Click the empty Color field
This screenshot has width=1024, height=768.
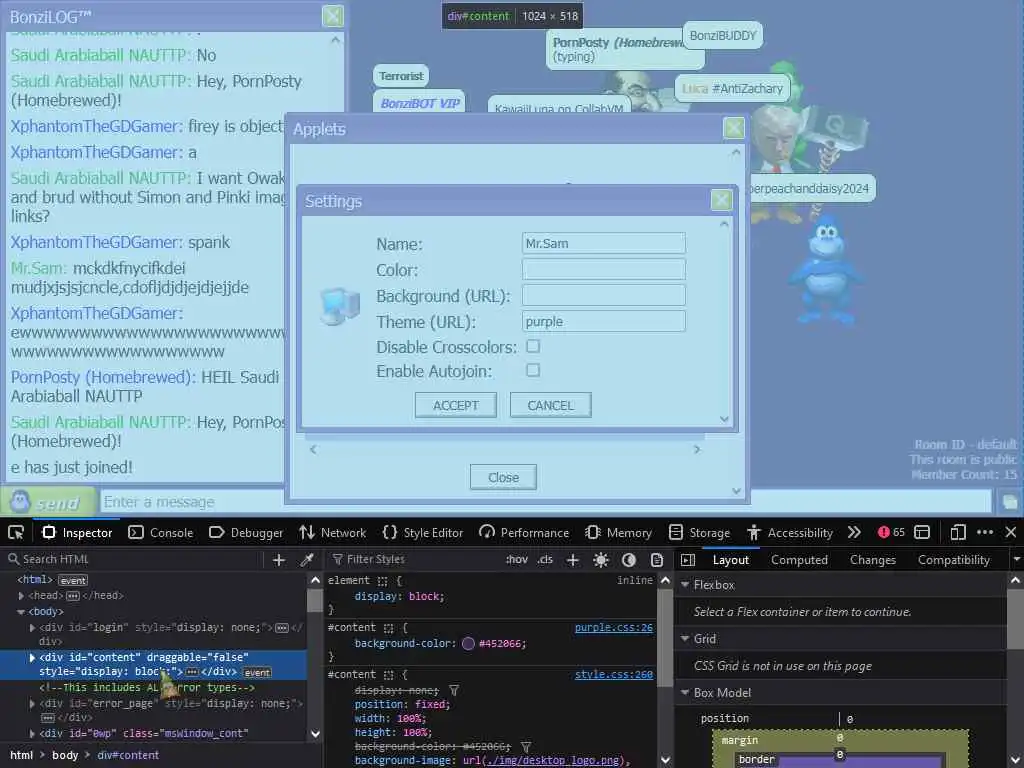click(x=603, y=269)
